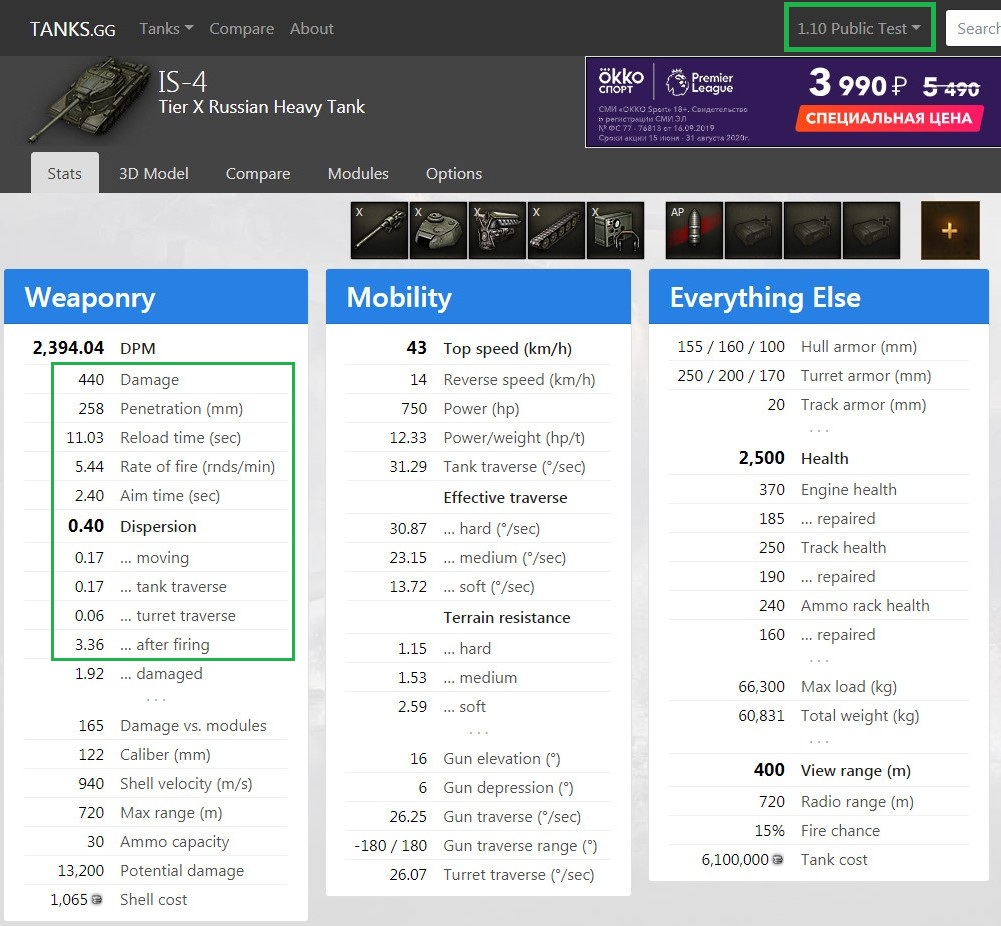The image size is (1001, 926).
Task: Go to the Options tab
Action: 453,174
